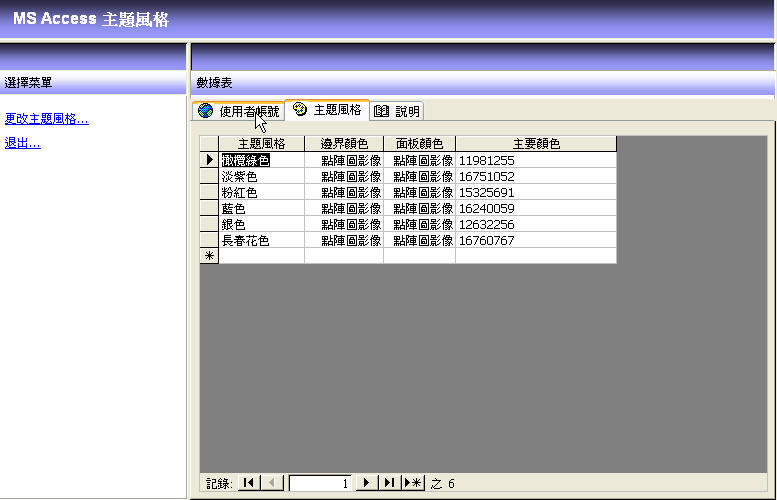This screenshot has height=500, width=777.
Task: Click 邊界顏色 cell in the 橄欖綠色 row
Action: tap(344, 160)
